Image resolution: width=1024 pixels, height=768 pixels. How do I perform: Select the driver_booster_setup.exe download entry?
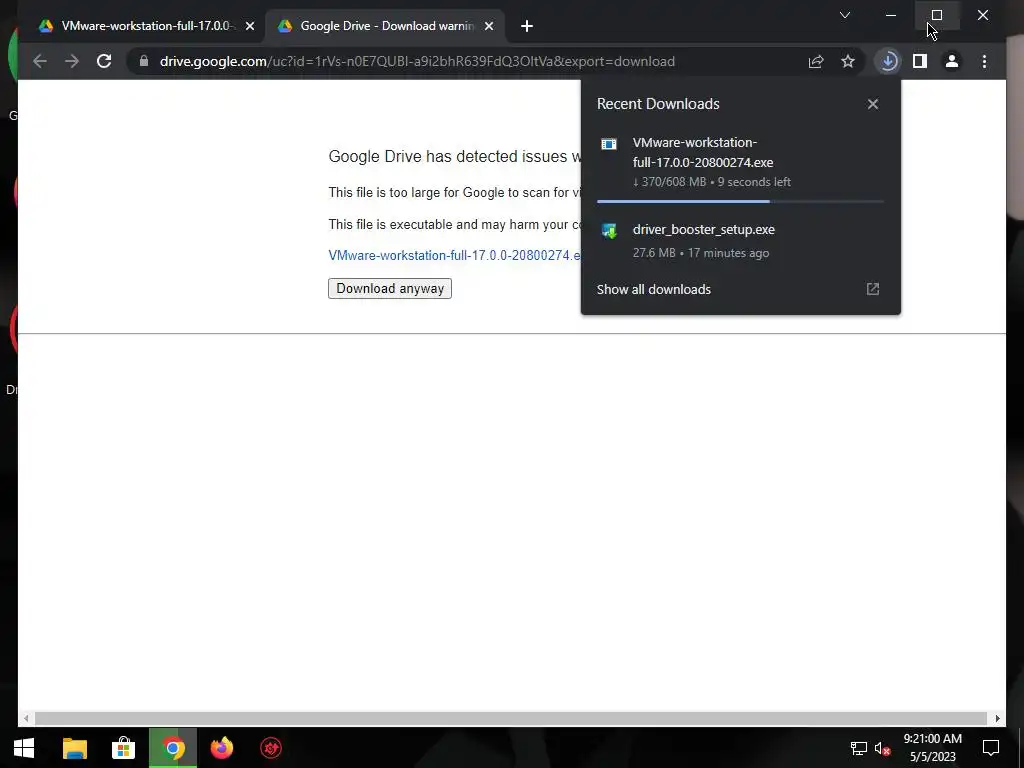(x=741, y=241)
